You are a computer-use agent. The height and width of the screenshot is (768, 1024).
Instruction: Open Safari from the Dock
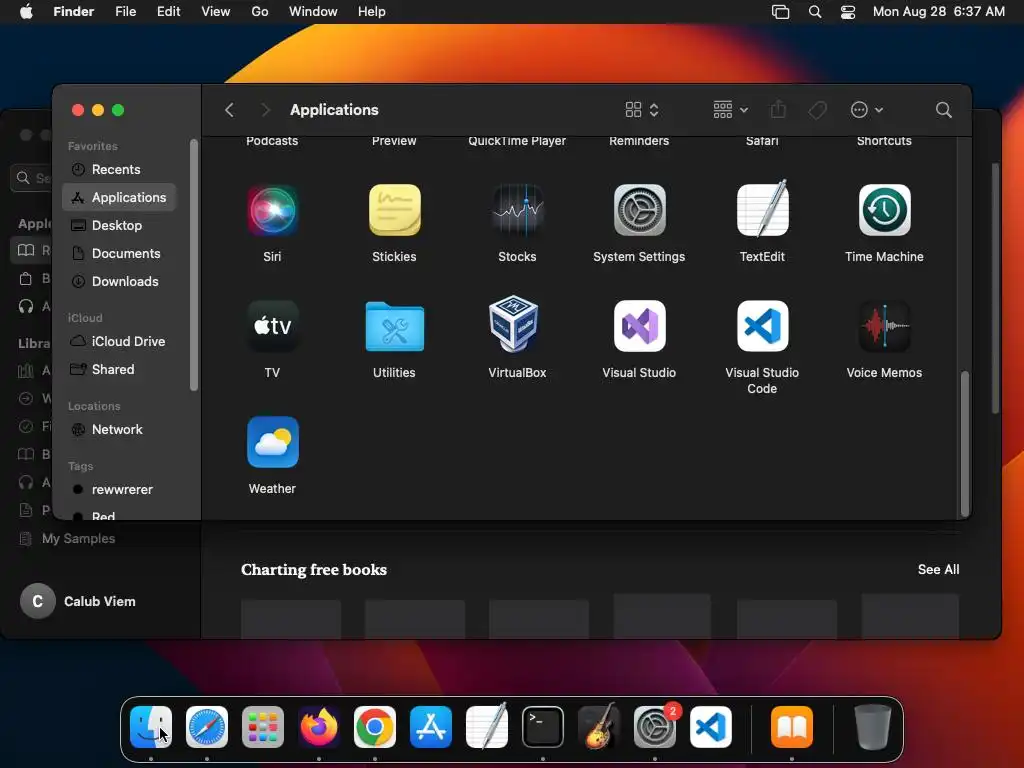point(207,727)
